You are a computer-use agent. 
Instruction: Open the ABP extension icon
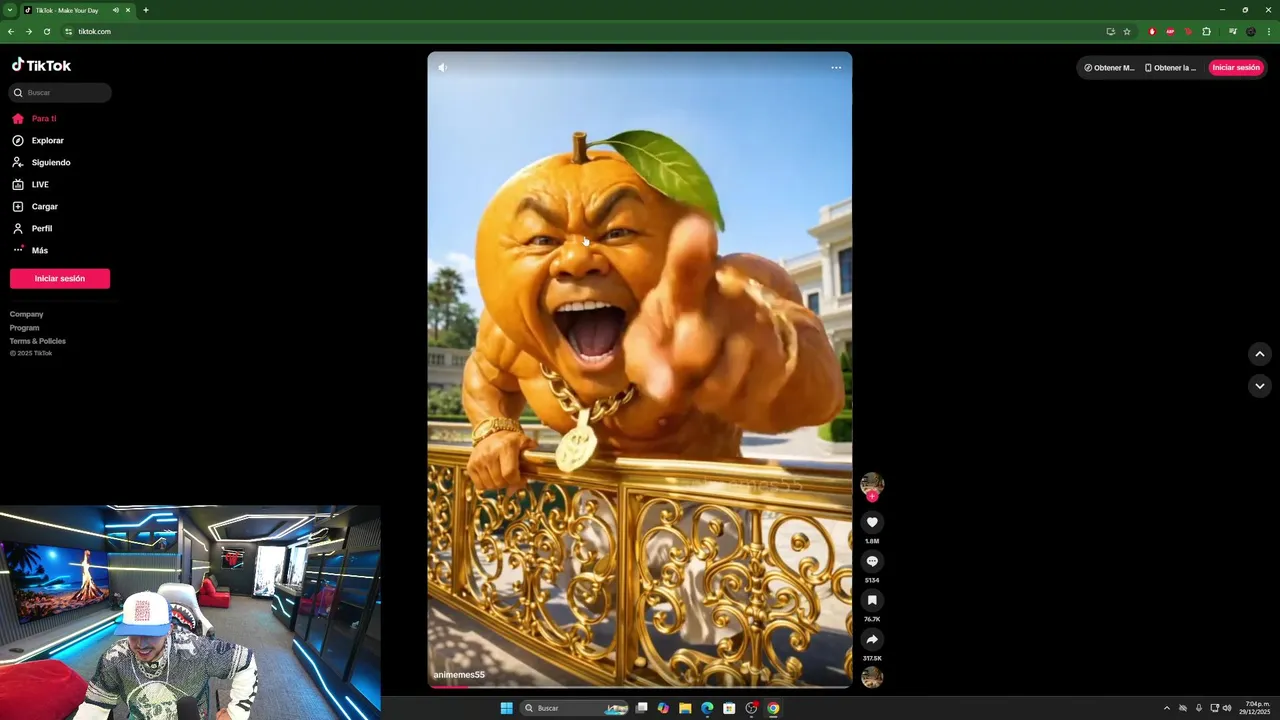(x=1170, y=31)
